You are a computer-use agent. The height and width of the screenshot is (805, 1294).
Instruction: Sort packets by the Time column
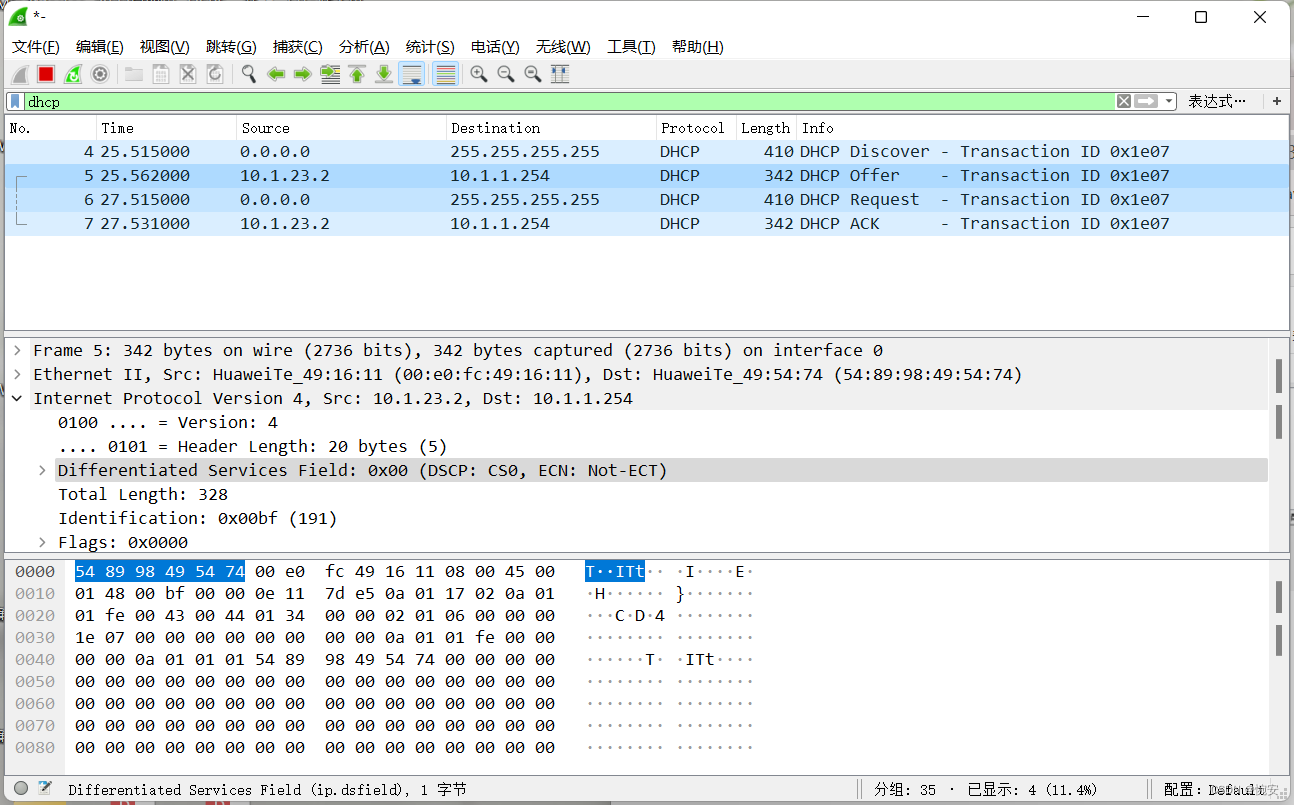coord(167,128)
